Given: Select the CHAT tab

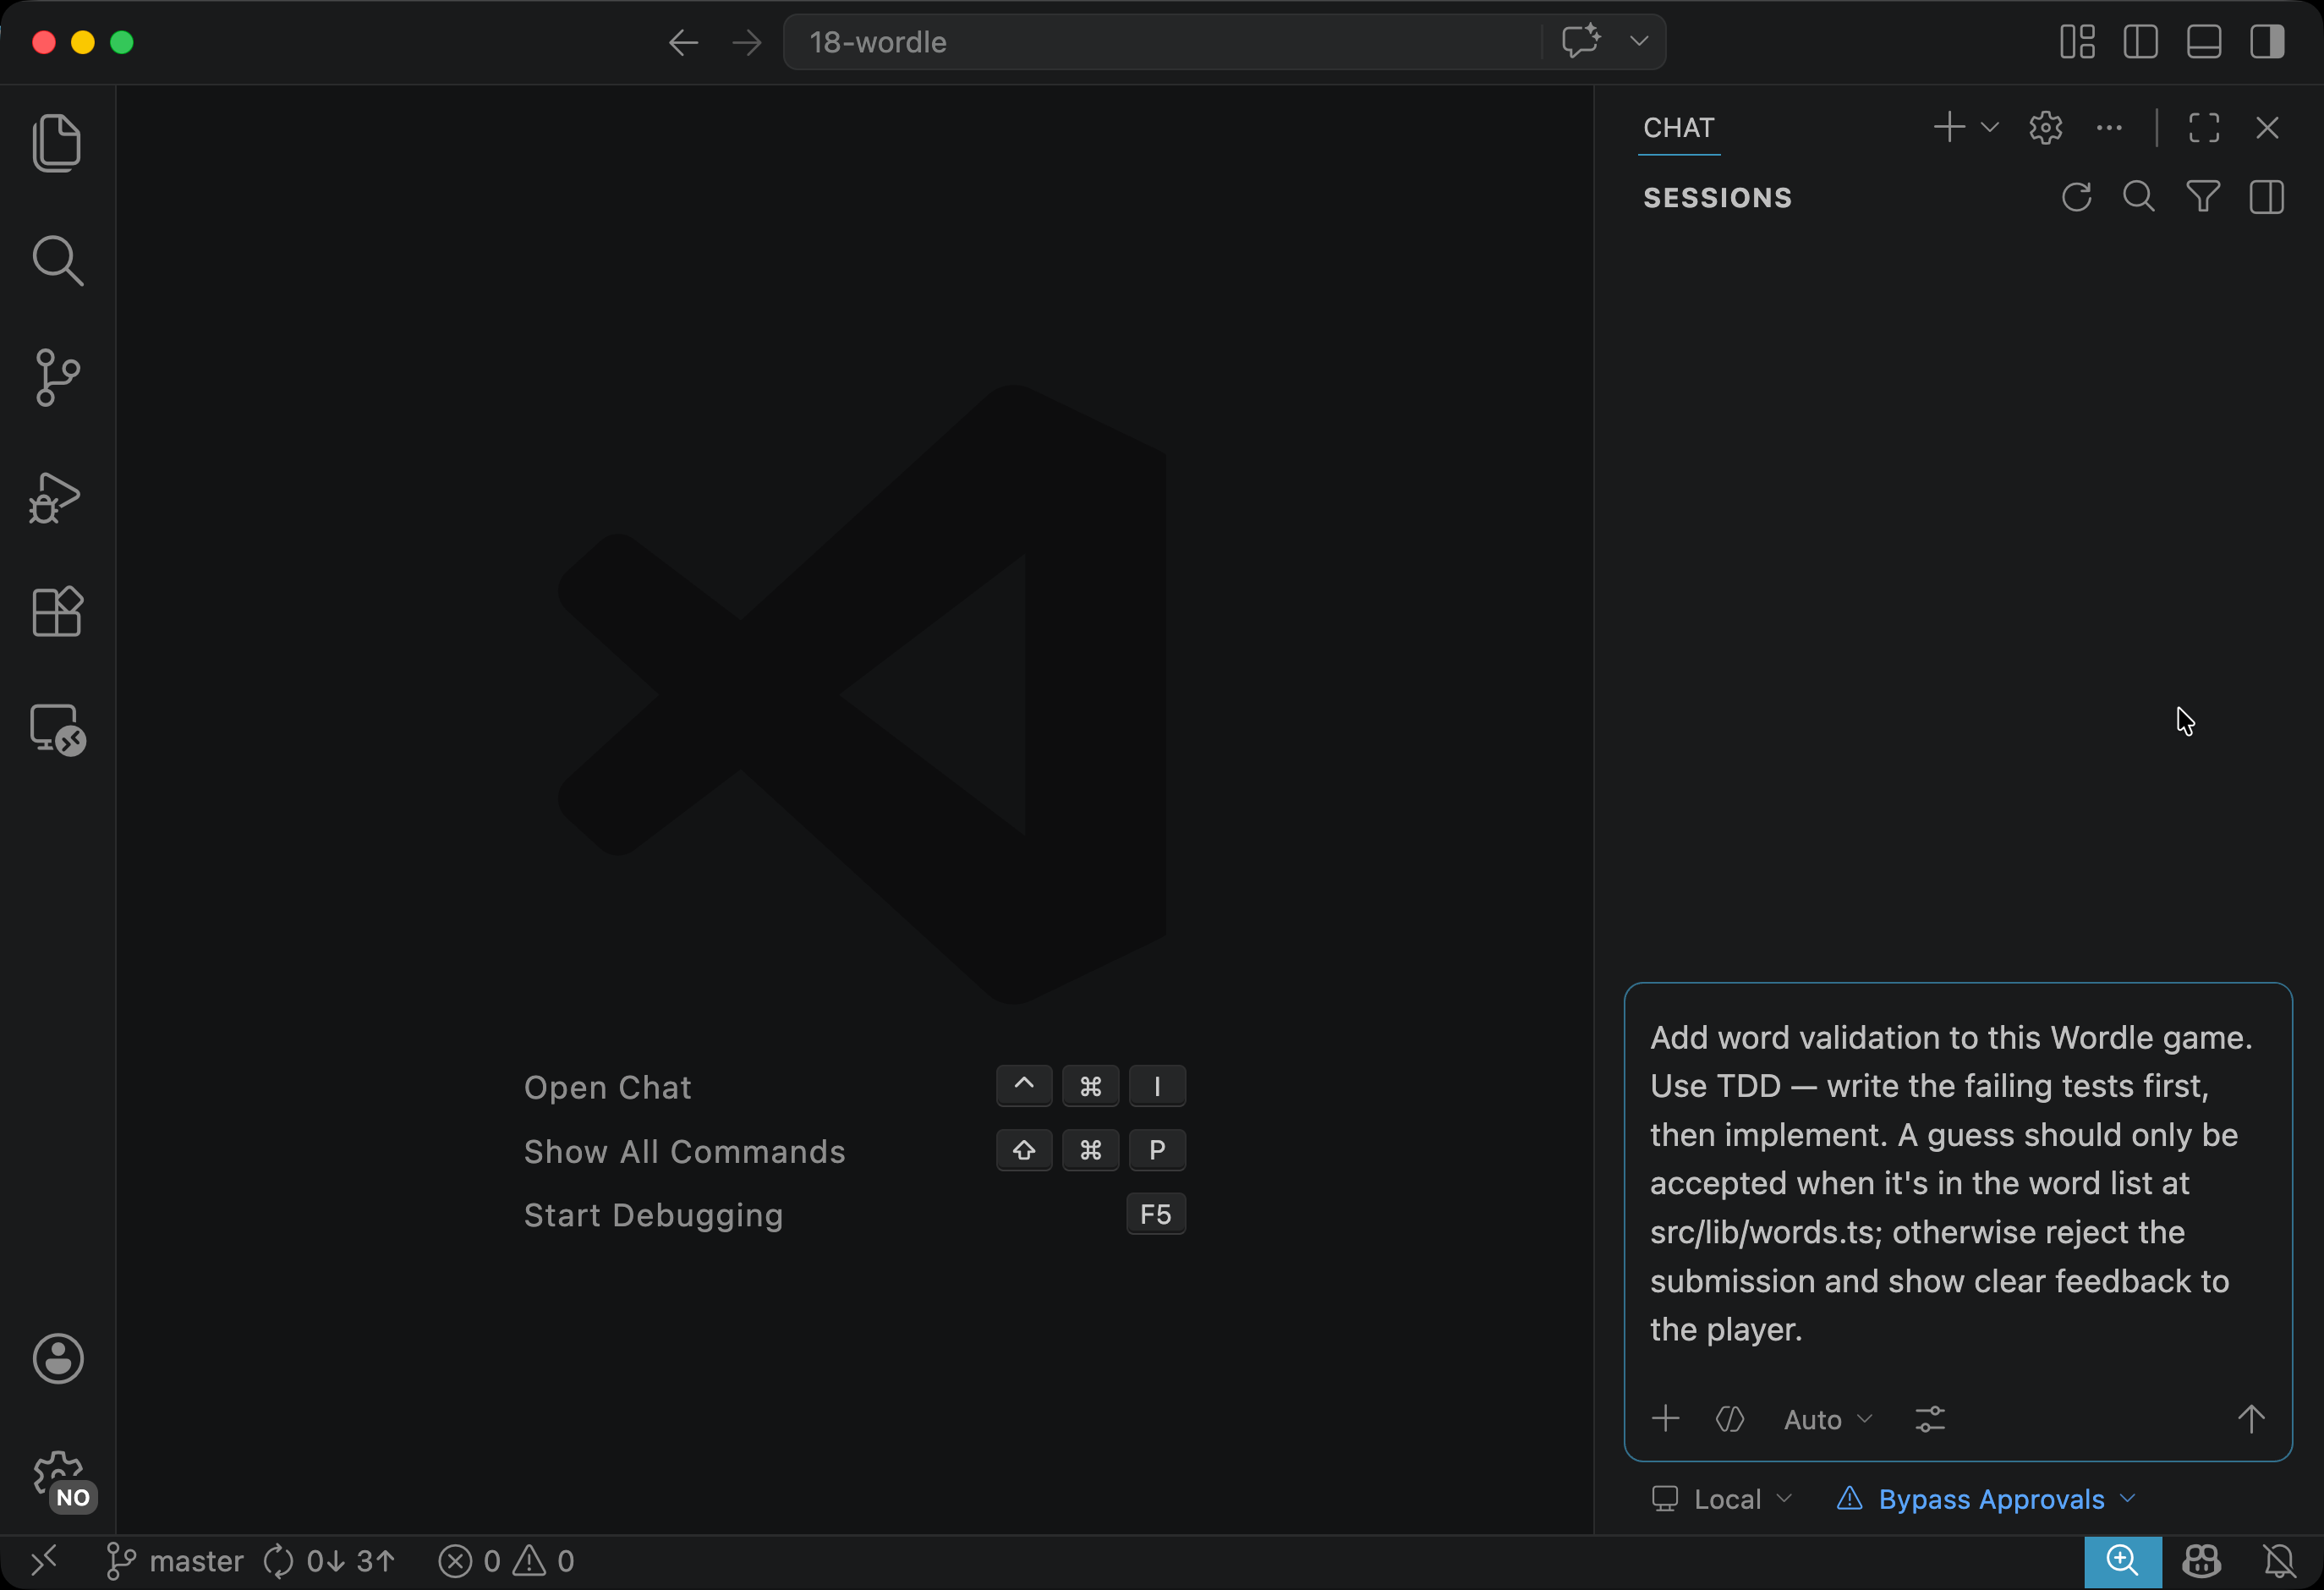Looking at the screenshot, I should point(1679,128).
